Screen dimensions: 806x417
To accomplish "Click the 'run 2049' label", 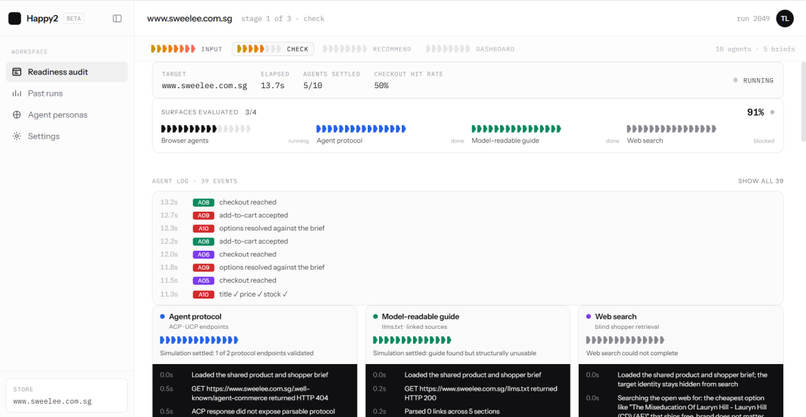I will tap(753, 19).
